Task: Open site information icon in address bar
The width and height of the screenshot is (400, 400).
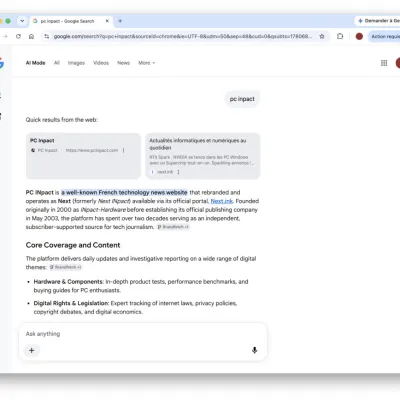Action: (47, 36)
